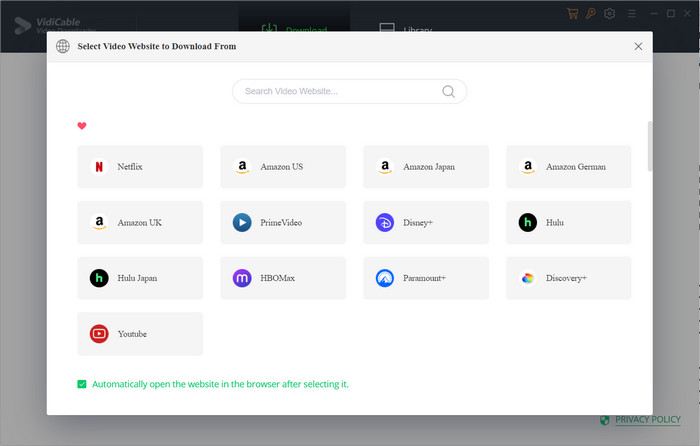Click the "Youtube" label text

[132, 334]
